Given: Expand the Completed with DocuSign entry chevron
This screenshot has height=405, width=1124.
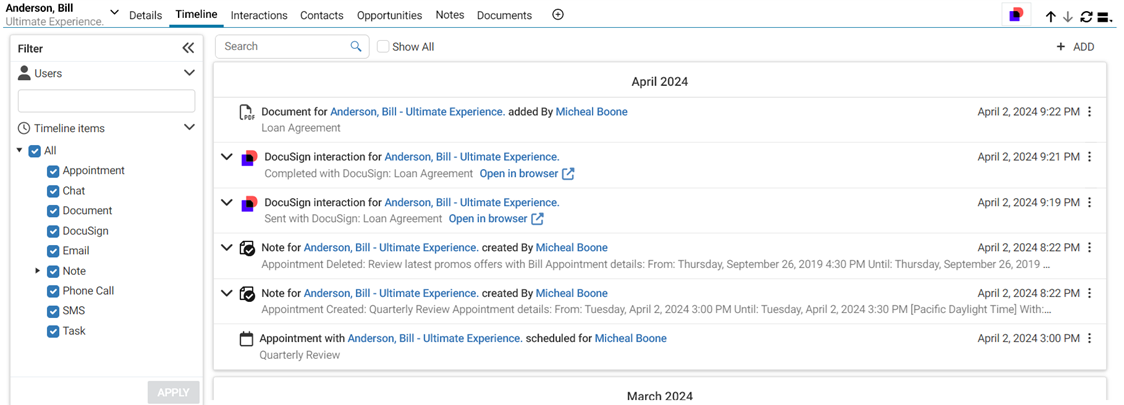Looking at the screenshot, I should tap(227, 156).
